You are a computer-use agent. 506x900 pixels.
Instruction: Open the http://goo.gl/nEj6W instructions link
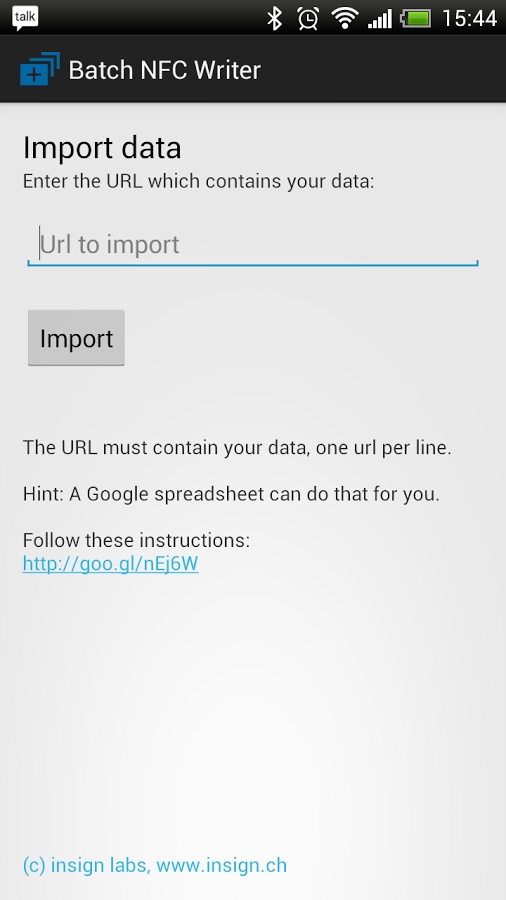point(111,564)
